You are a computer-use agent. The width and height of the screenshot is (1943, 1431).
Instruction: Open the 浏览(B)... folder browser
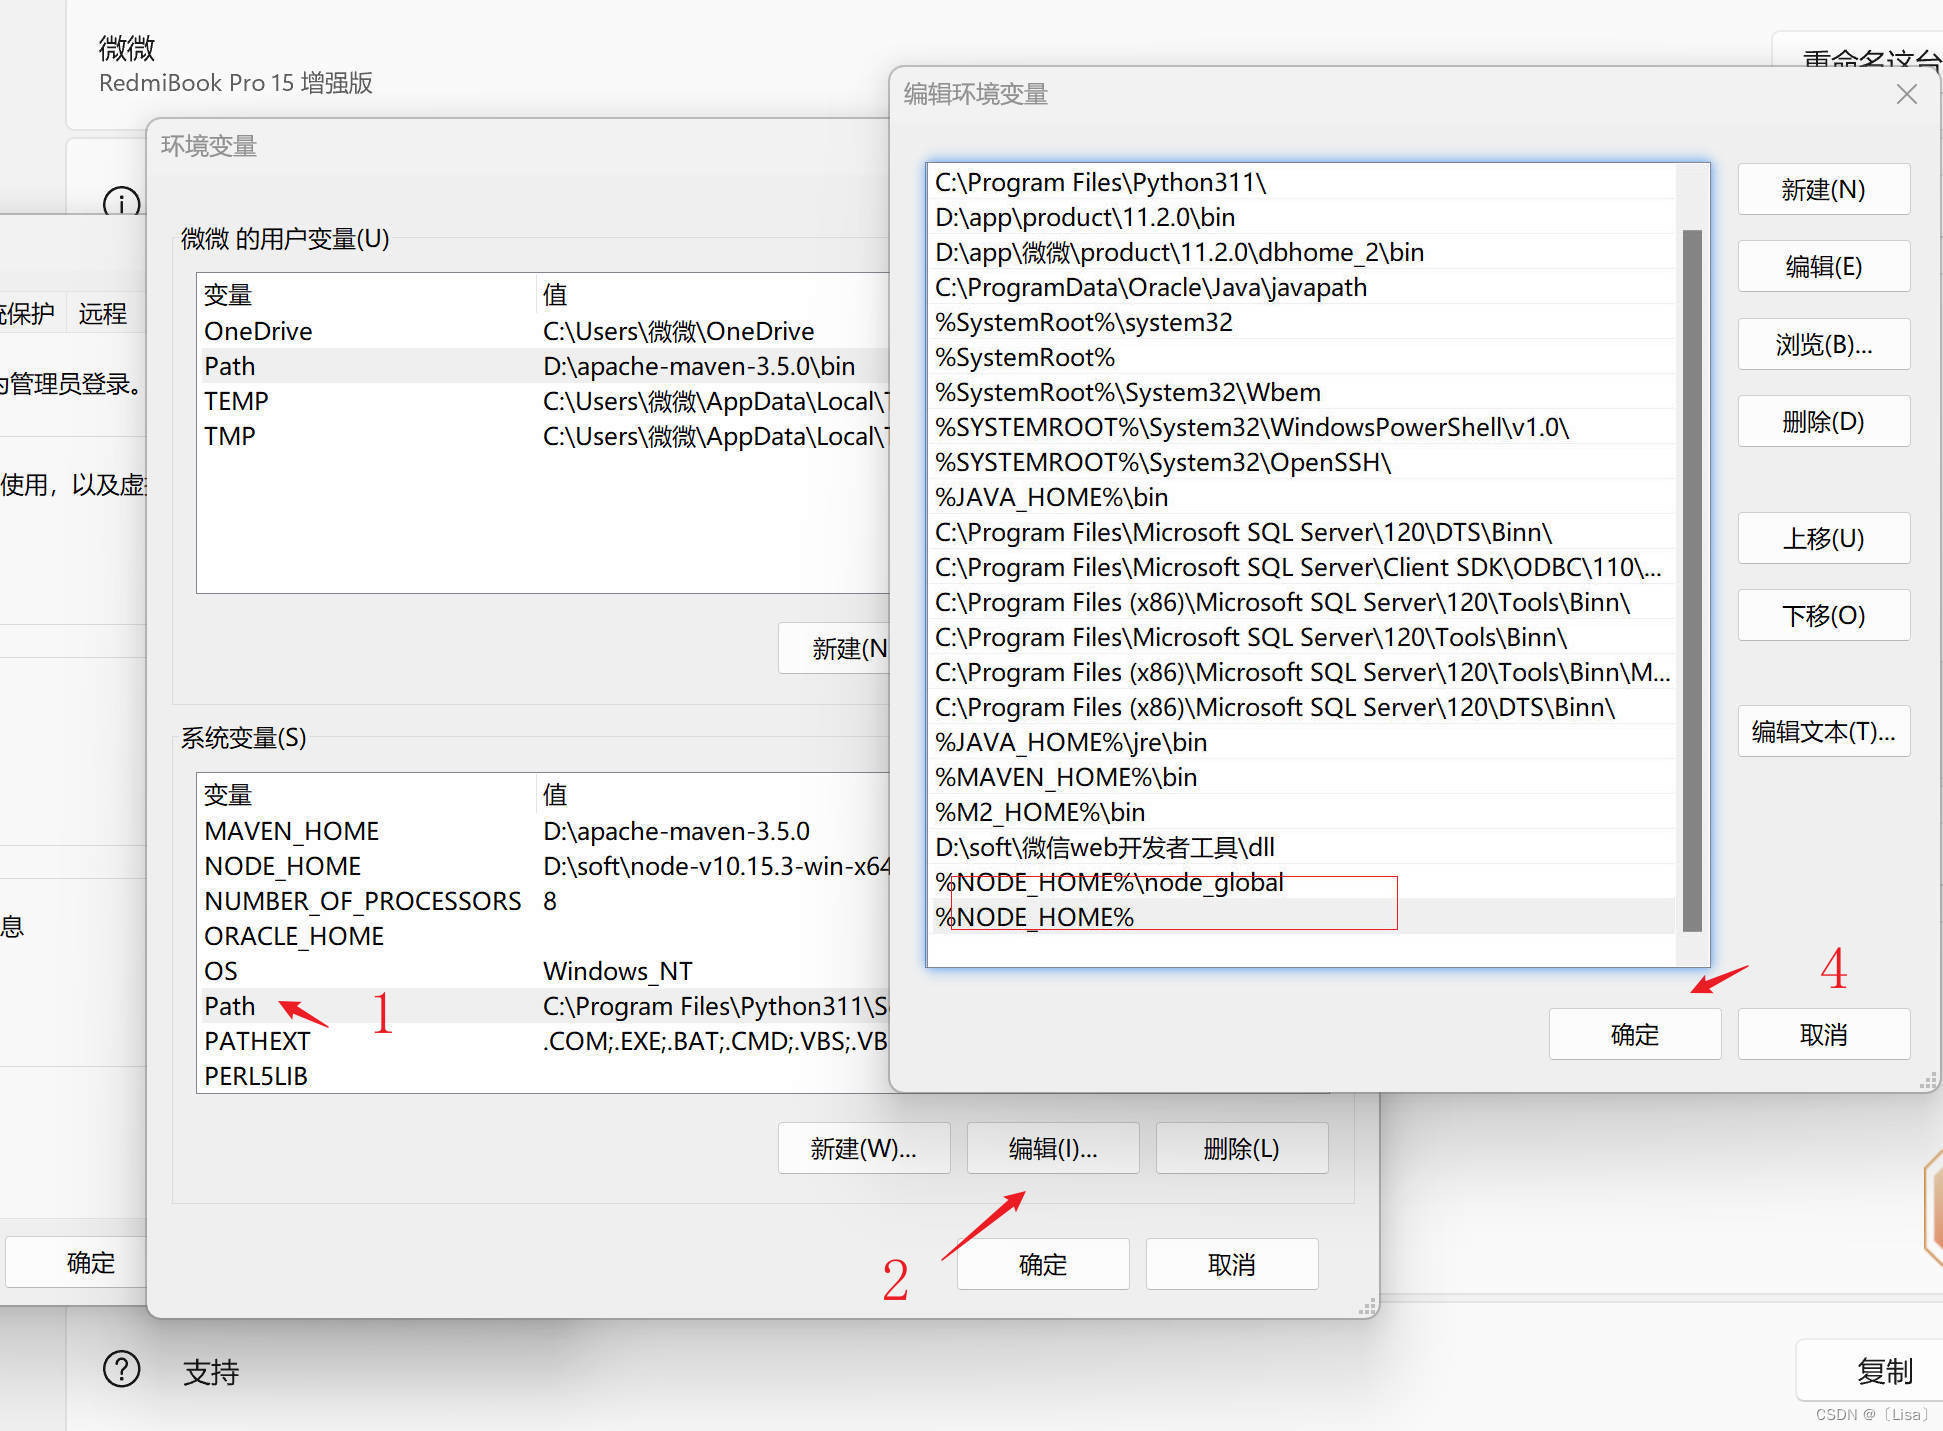(x=1823, y=345)
